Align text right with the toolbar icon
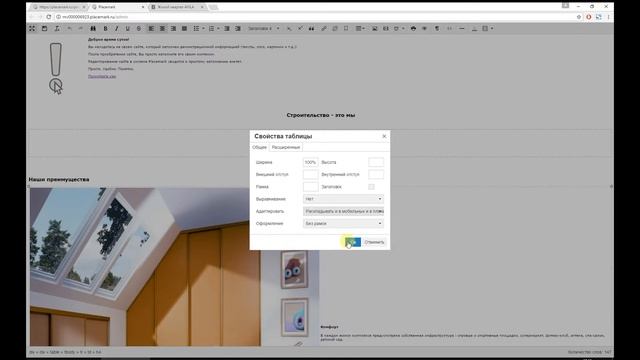The image size is (640, 360). [x=173, y=29]
